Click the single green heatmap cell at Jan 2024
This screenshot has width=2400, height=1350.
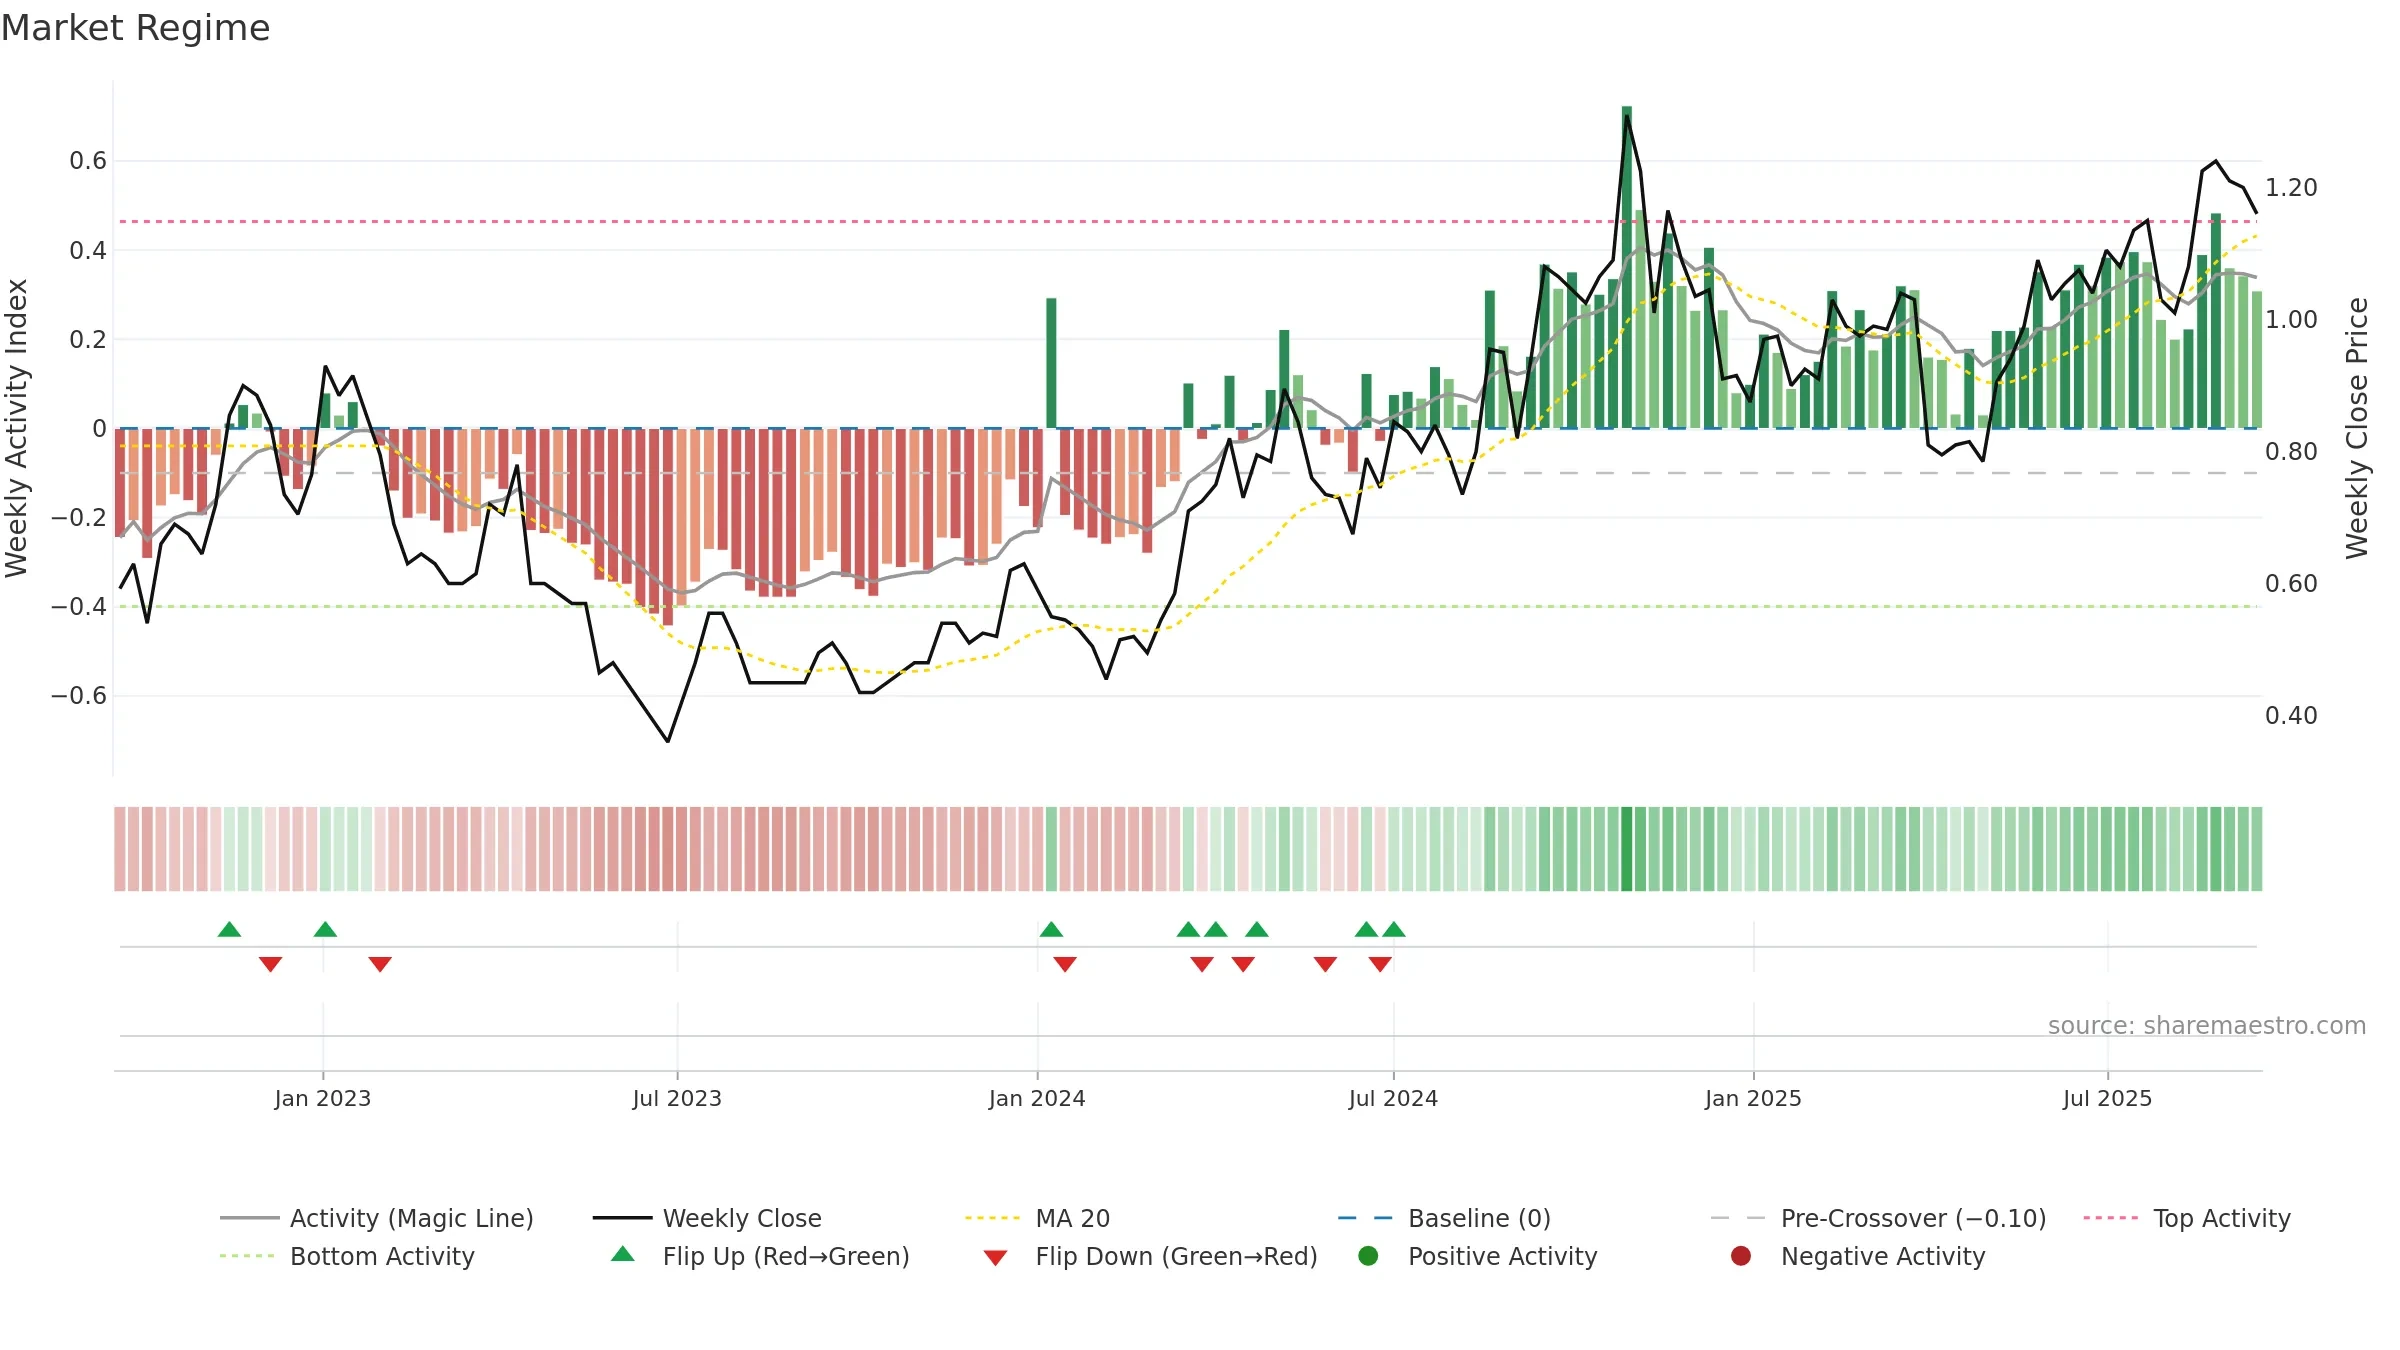[x=1051, y=849]
